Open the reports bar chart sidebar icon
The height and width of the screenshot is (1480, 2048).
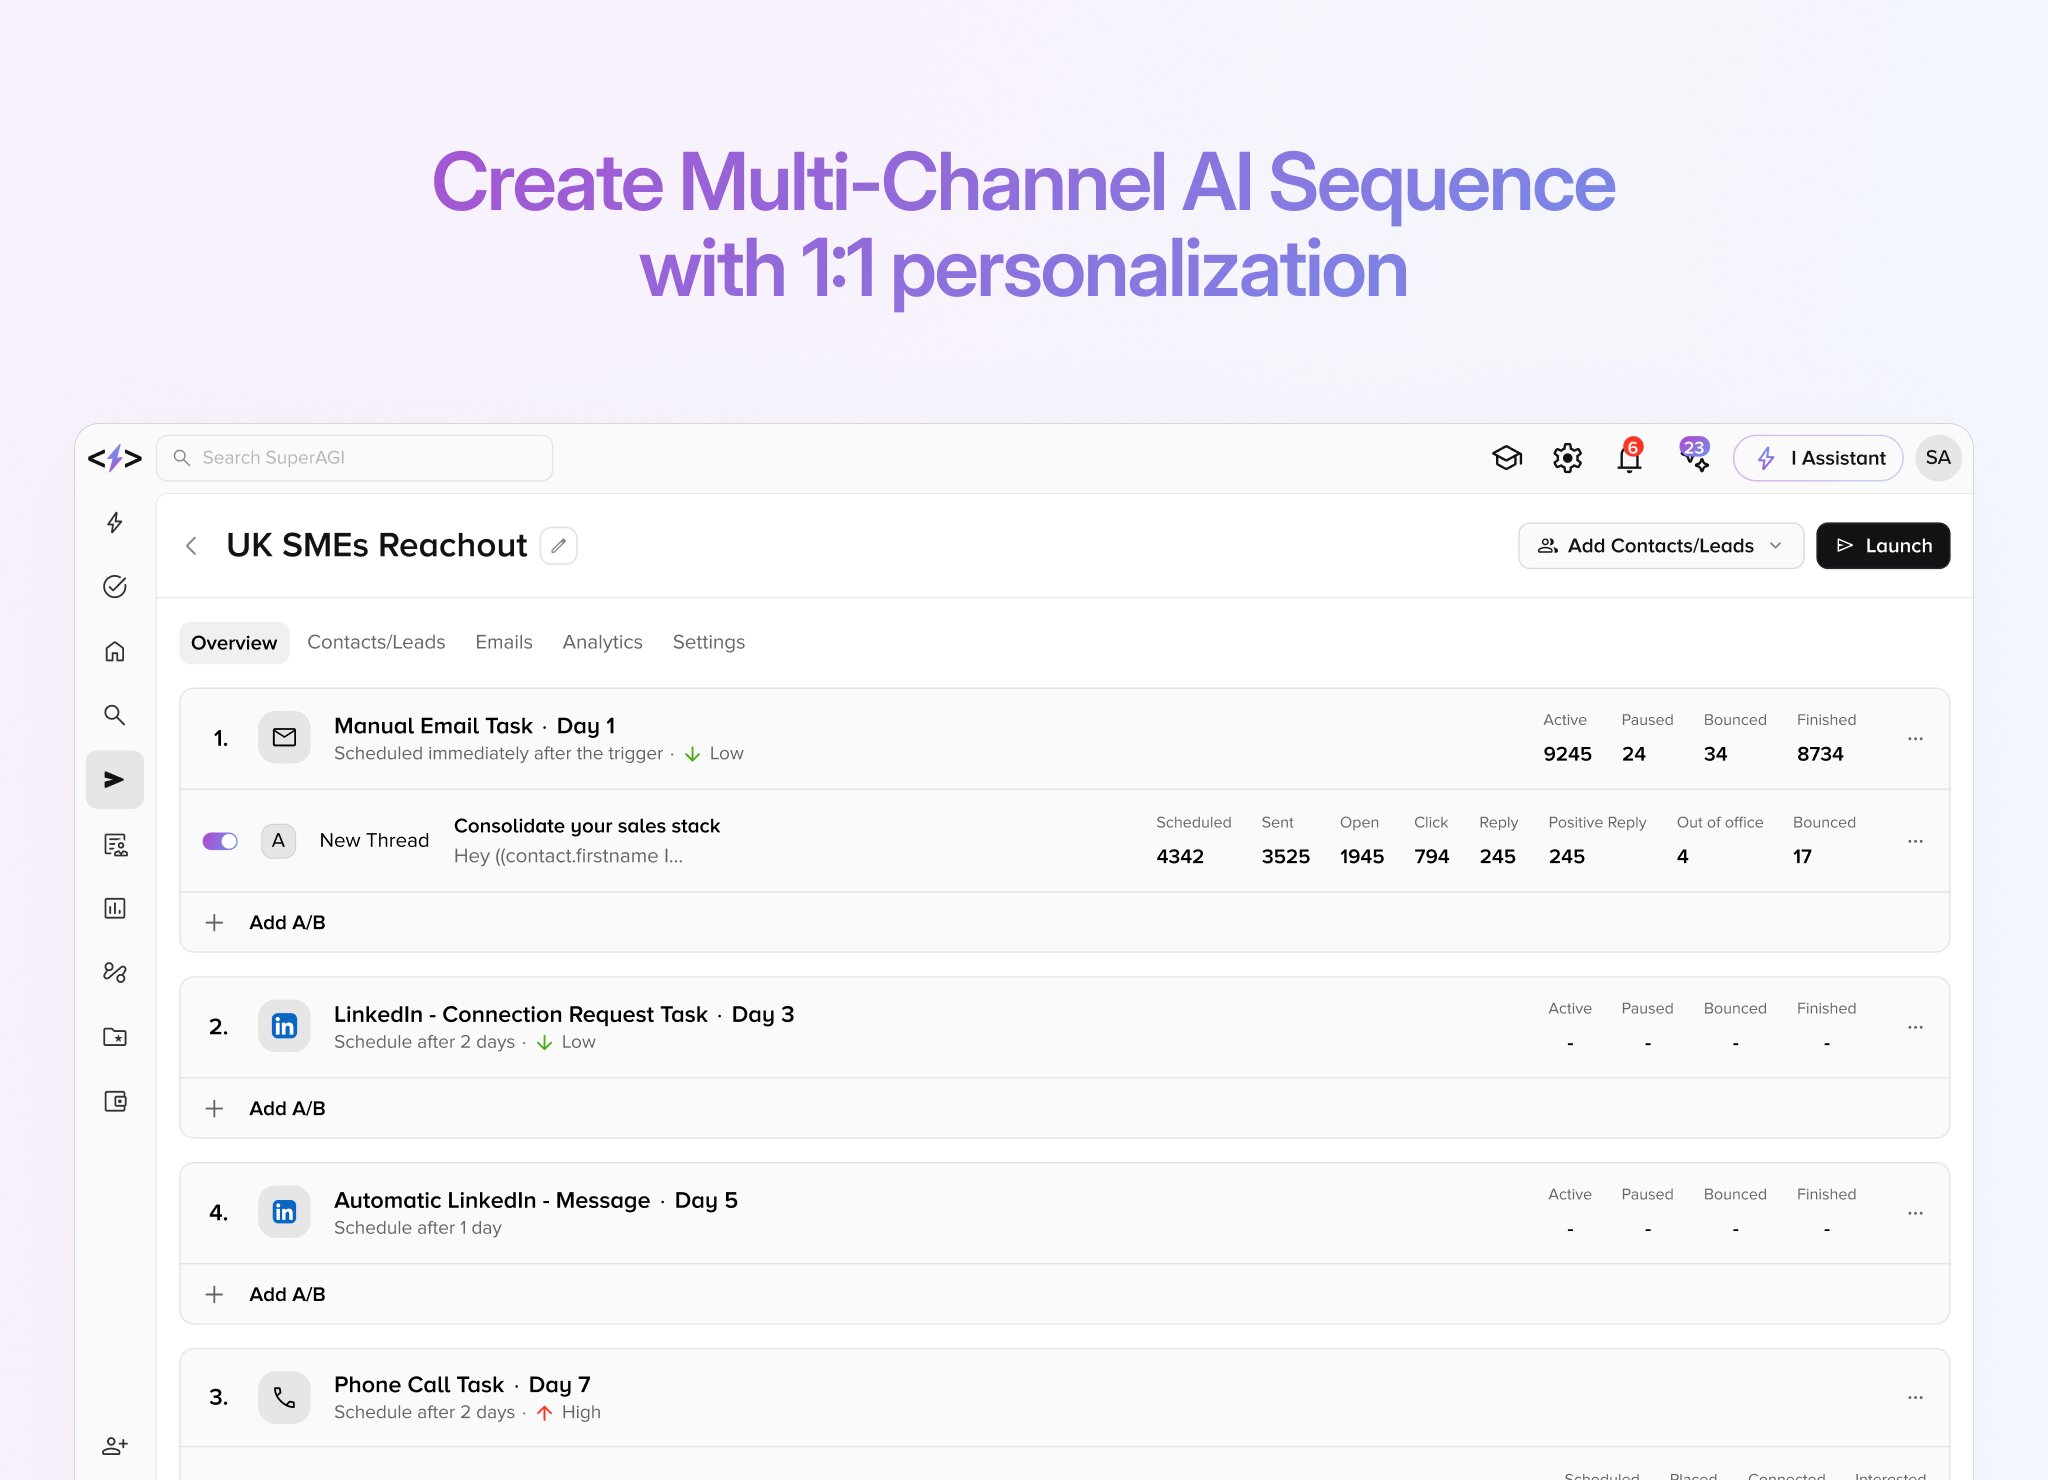pos(115,908)
